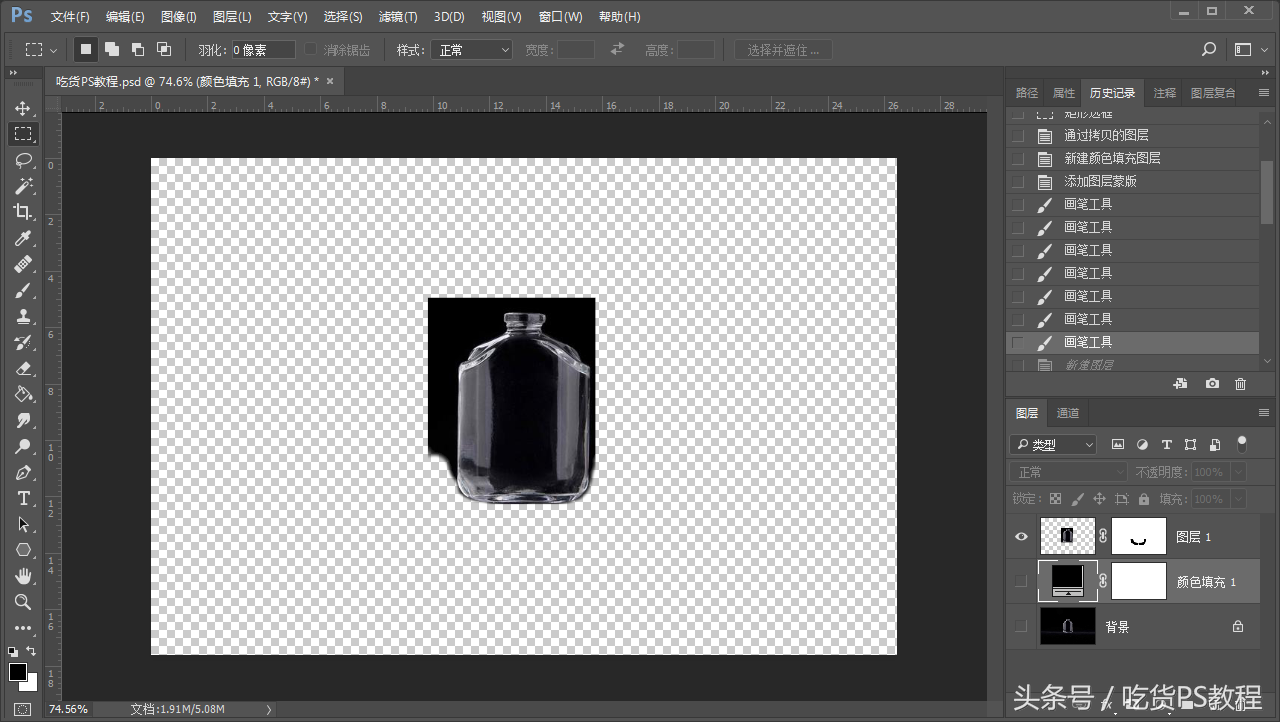Select the Lasso tool
This screenshot has height=722, width=1280.
point(22,160)
